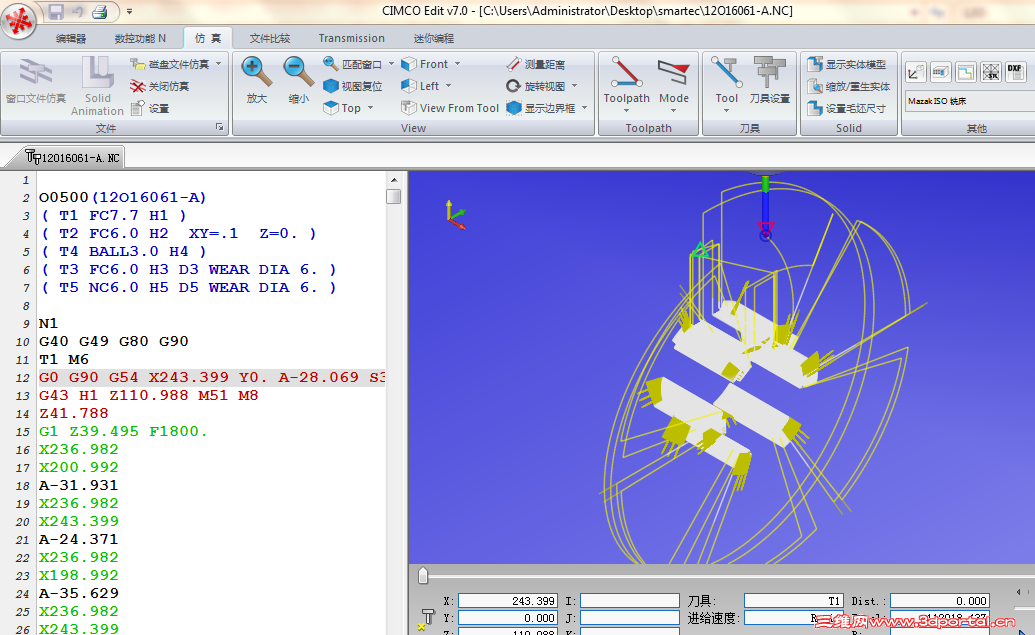
Task: Click the X coordinate field showing 243.399
Action: click(508, 601)
